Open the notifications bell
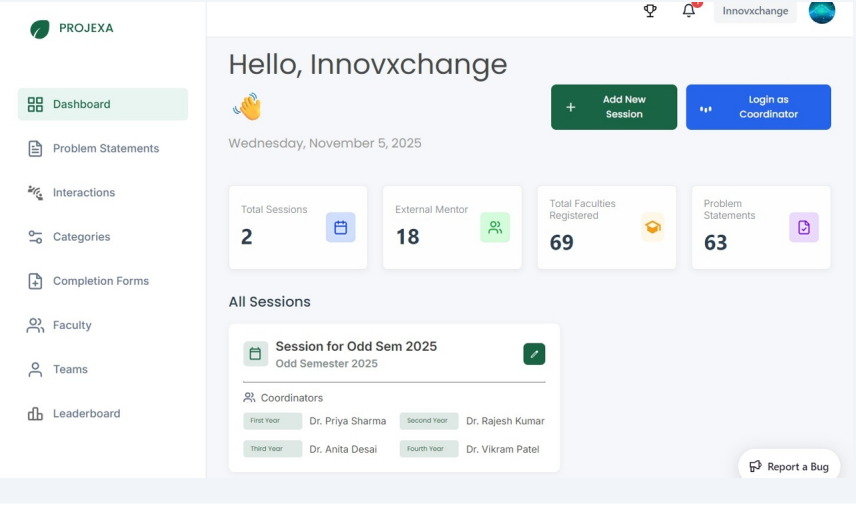Image resolution: width=856 pixels, height=505 pixels. click(x=689, y=11)
